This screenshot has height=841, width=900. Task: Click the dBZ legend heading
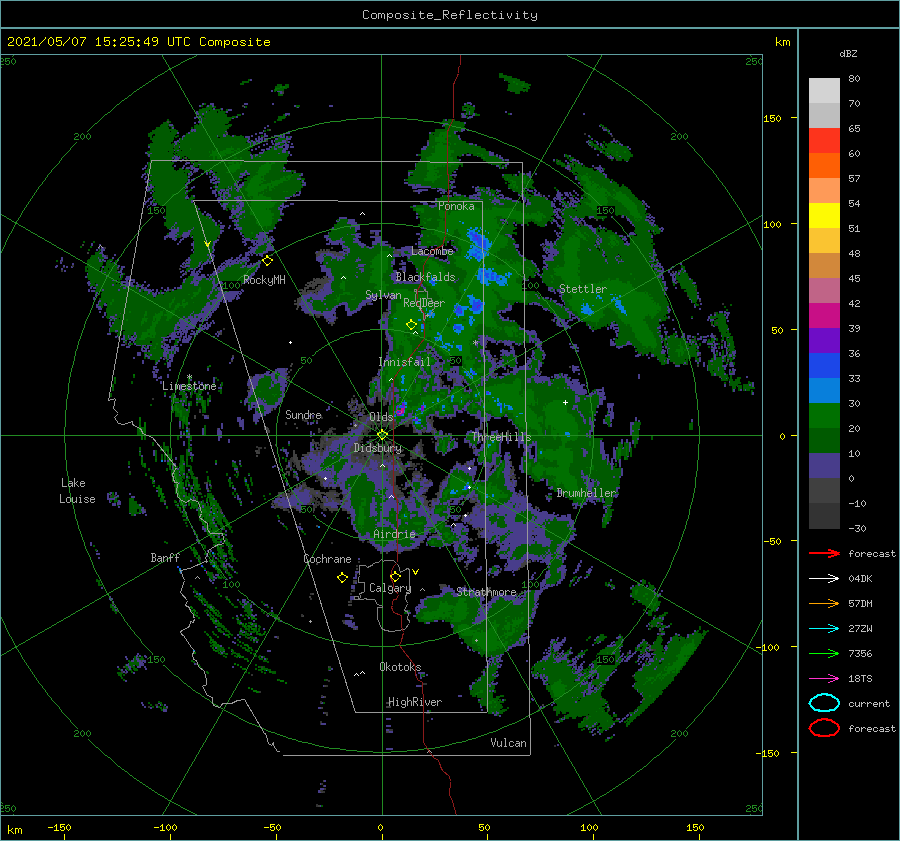(x=848, y=53)
